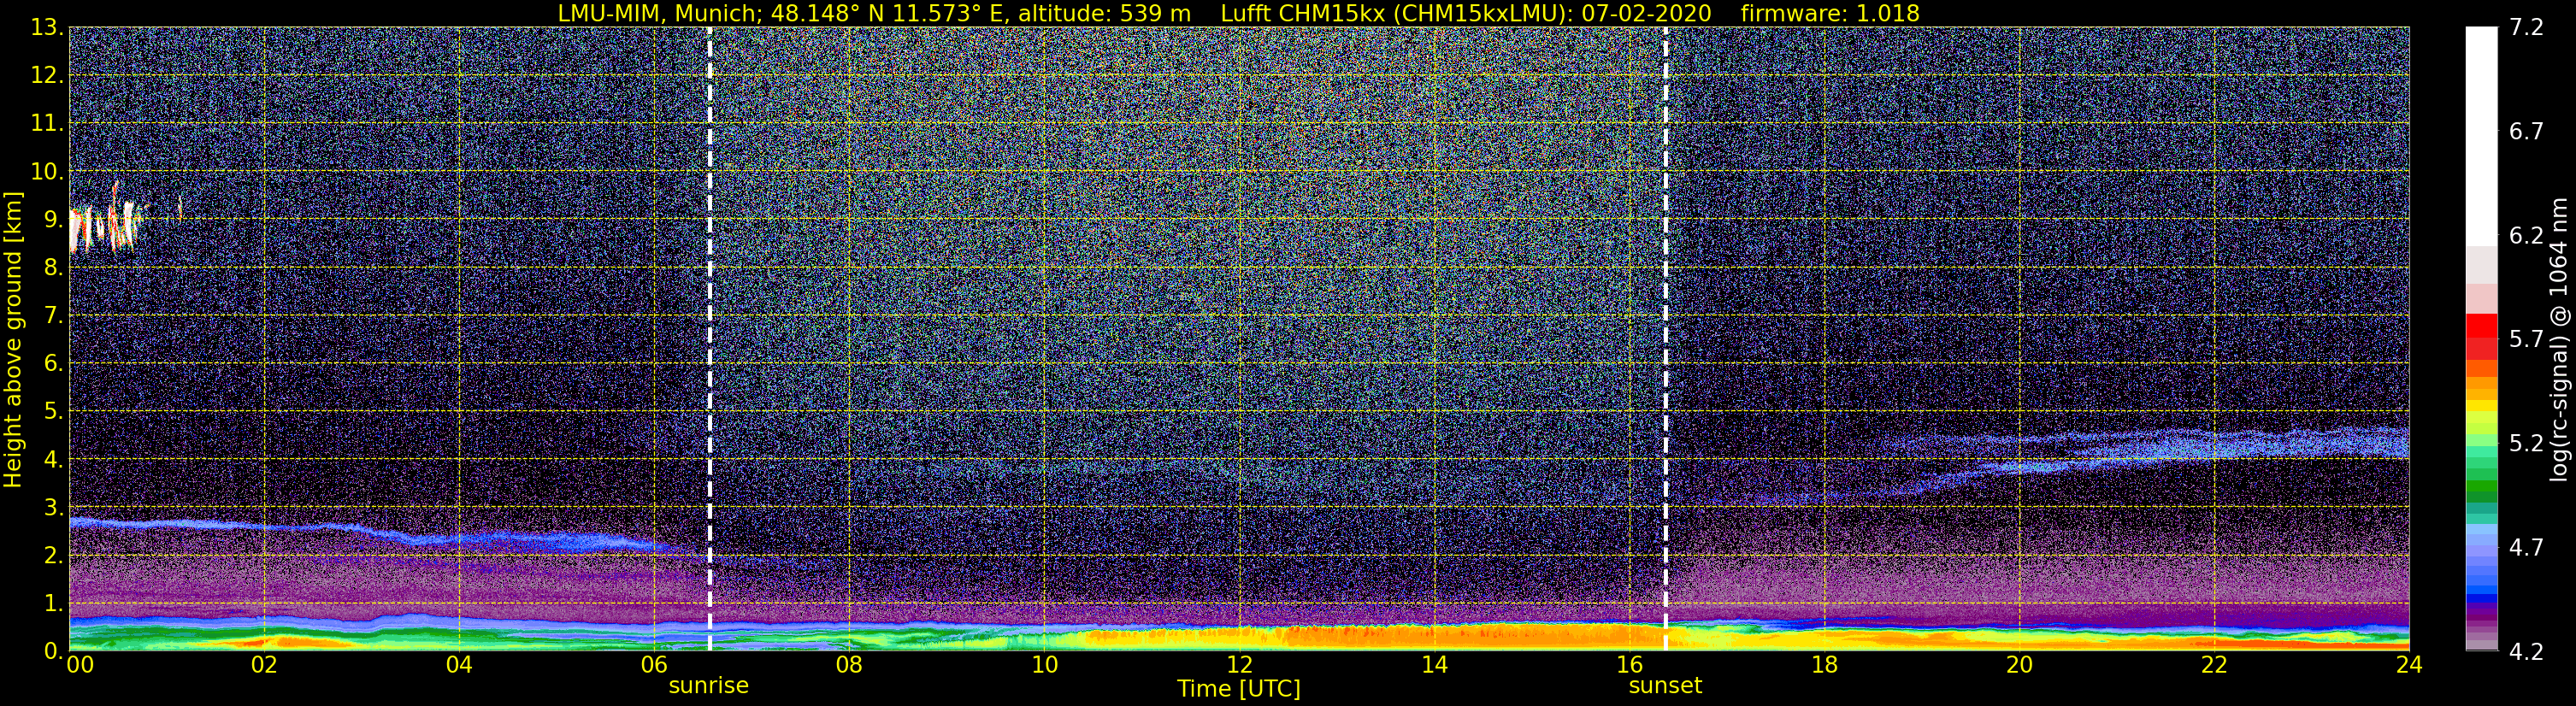Pick the red band of the colorbar
2576x706 pixels.
pyautogui.click(x=2481, y=336)
